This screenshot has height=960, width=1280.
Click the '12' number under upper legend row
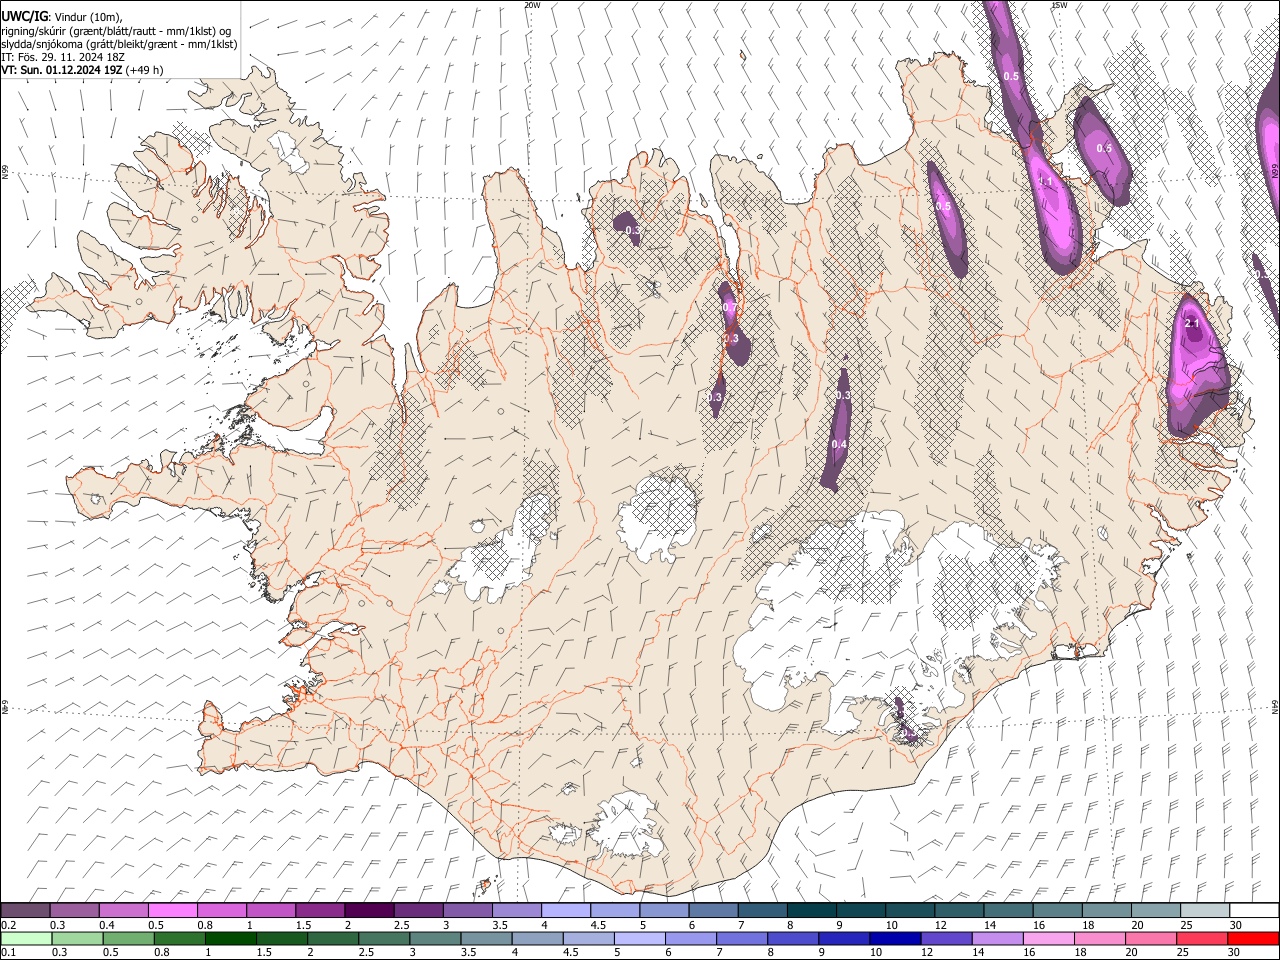point(940,925)
